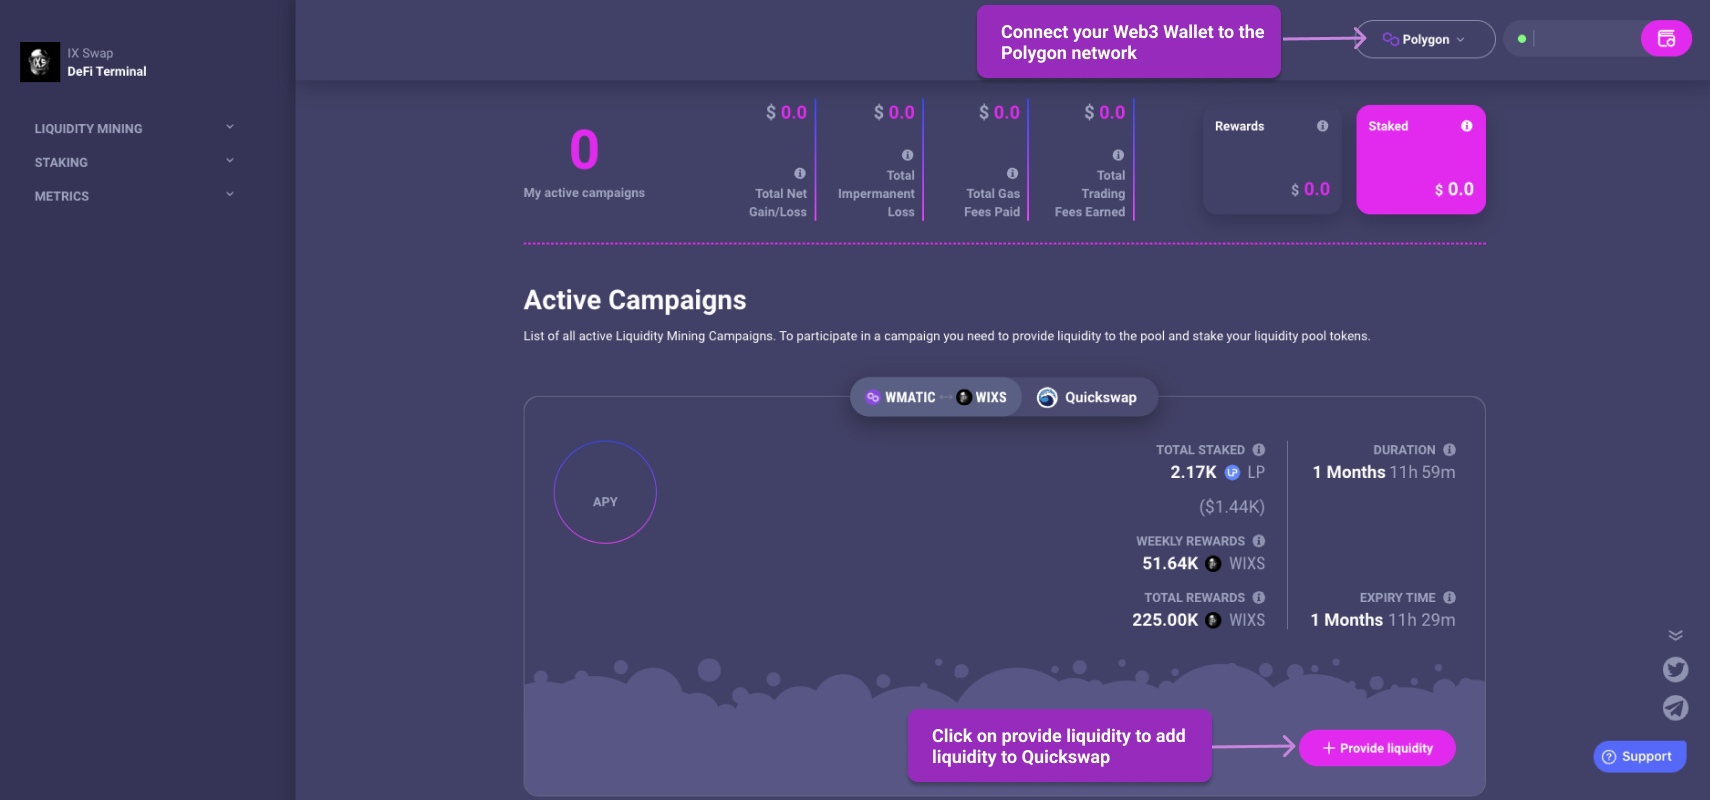Click the 51.64K weekly rewards value
This screenshot has width=1710, height=800.
pos(1170,564)
